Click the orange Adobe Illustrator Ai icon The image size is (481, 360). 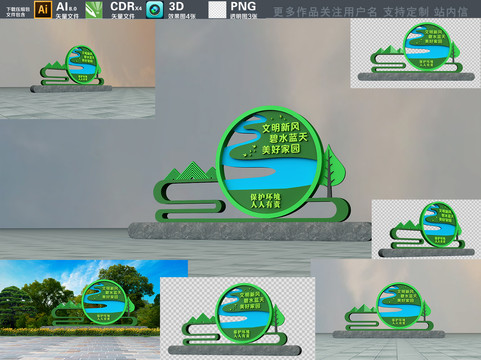43,9
